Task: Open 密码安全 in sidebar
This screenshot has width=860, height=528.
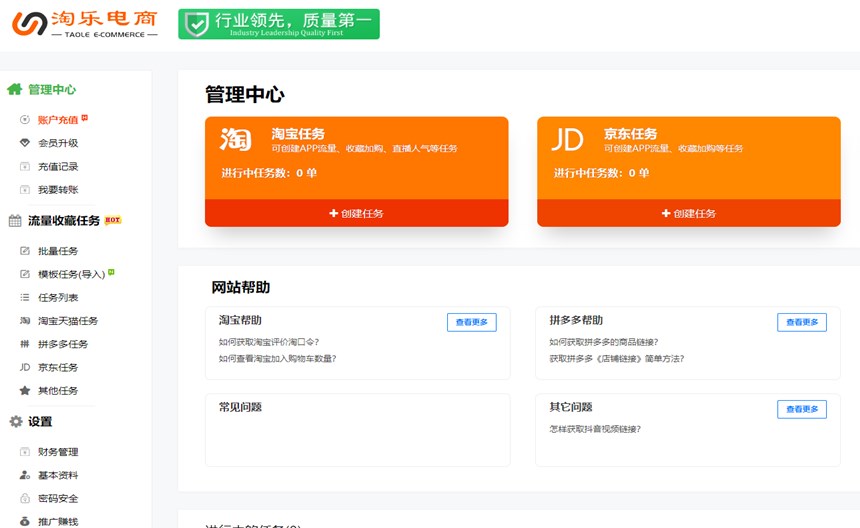Action: click(x=58, y=499)
